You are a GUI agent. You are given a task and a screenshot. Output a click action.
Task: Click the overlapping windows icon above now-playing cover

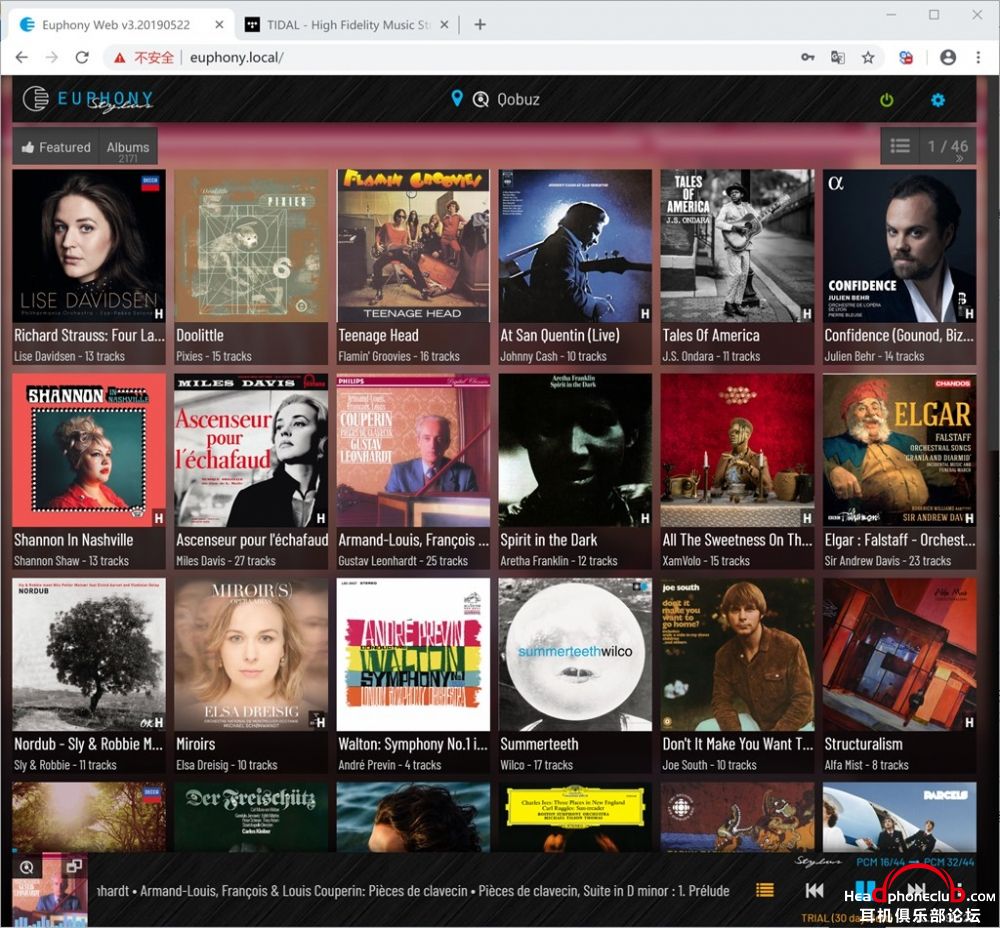[74, 866]
